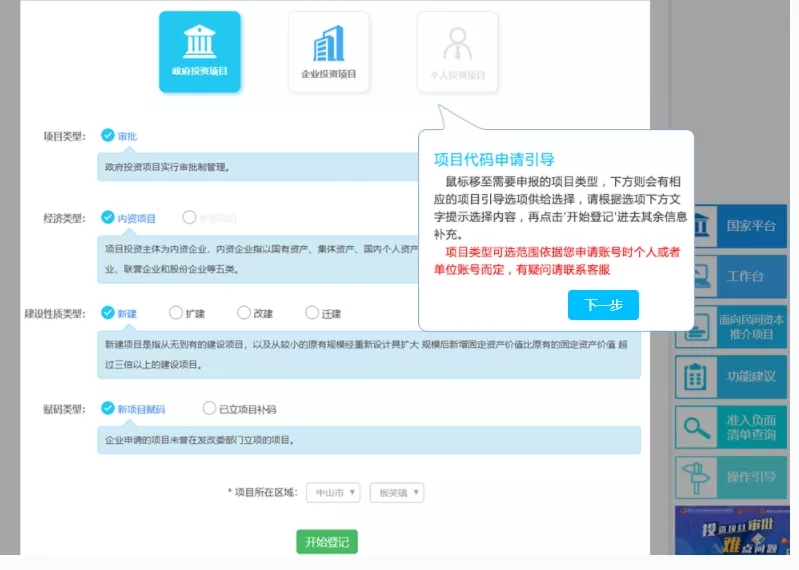The image size is (799, 570).
Task: Open the 国家平台 link text
Action: pyautogui.click(x=751, y=226)
